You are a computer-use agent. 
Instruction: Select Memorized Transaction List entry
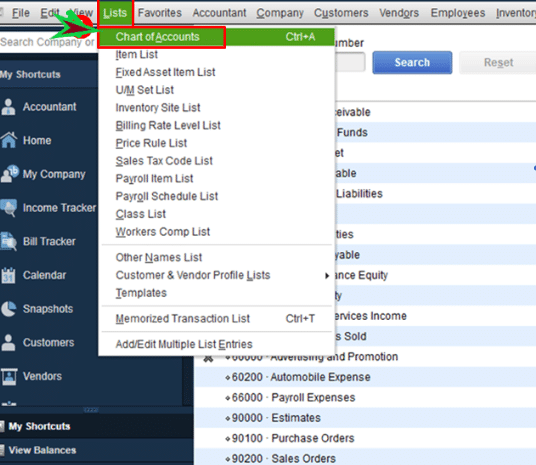216,319
